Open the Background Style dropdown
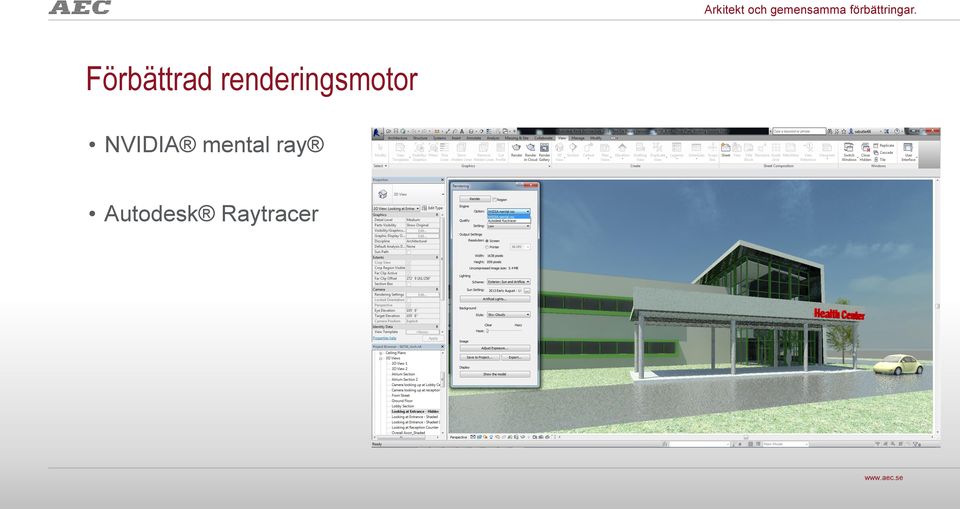960x509 pixels. (x=508, y=315)
